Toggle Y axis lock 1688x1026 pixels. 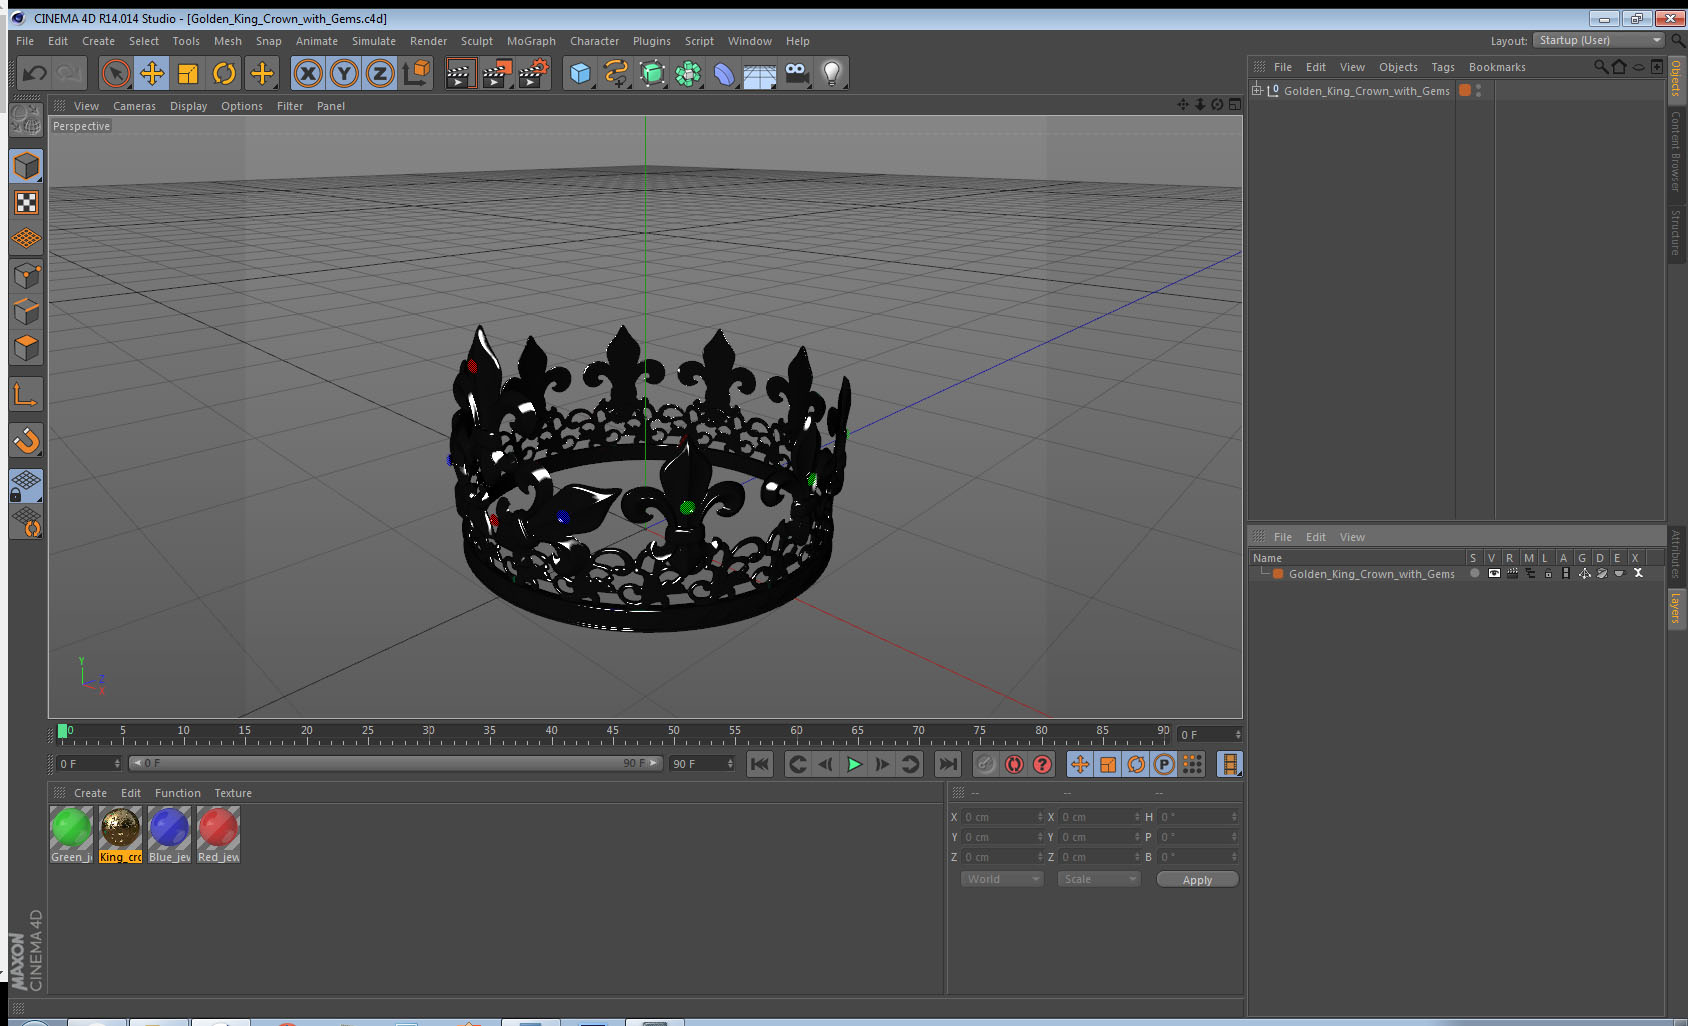pyautogui.click(x=344, y=73)
